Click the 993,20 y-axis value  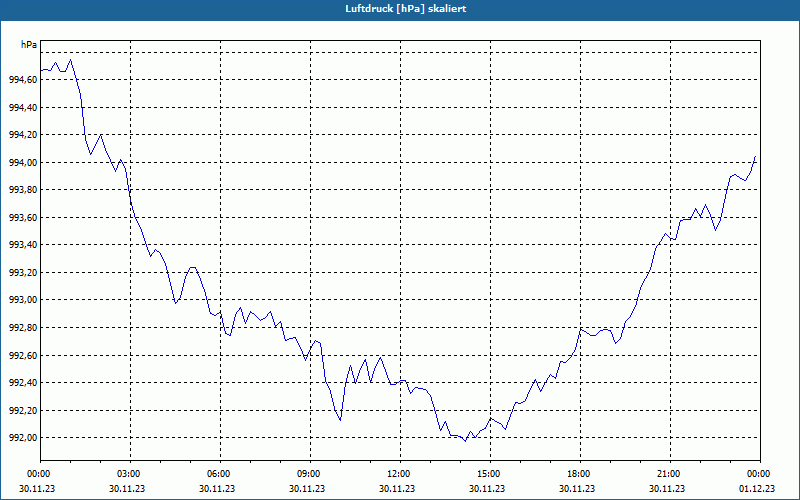23,272
